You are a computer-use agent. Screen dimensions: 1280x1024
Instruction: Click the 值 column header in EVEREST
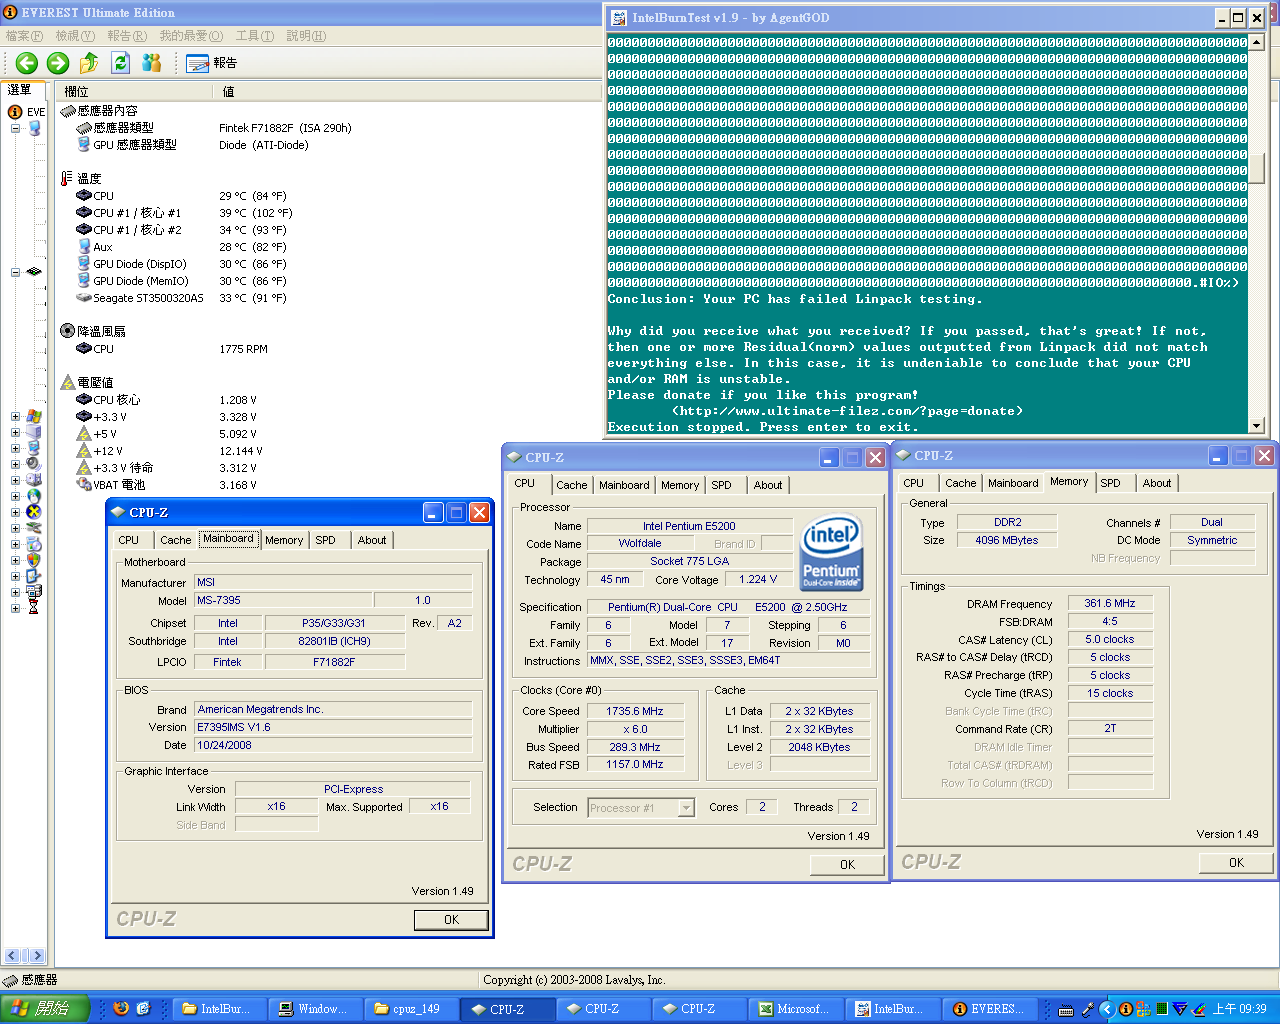coord(407,91)
